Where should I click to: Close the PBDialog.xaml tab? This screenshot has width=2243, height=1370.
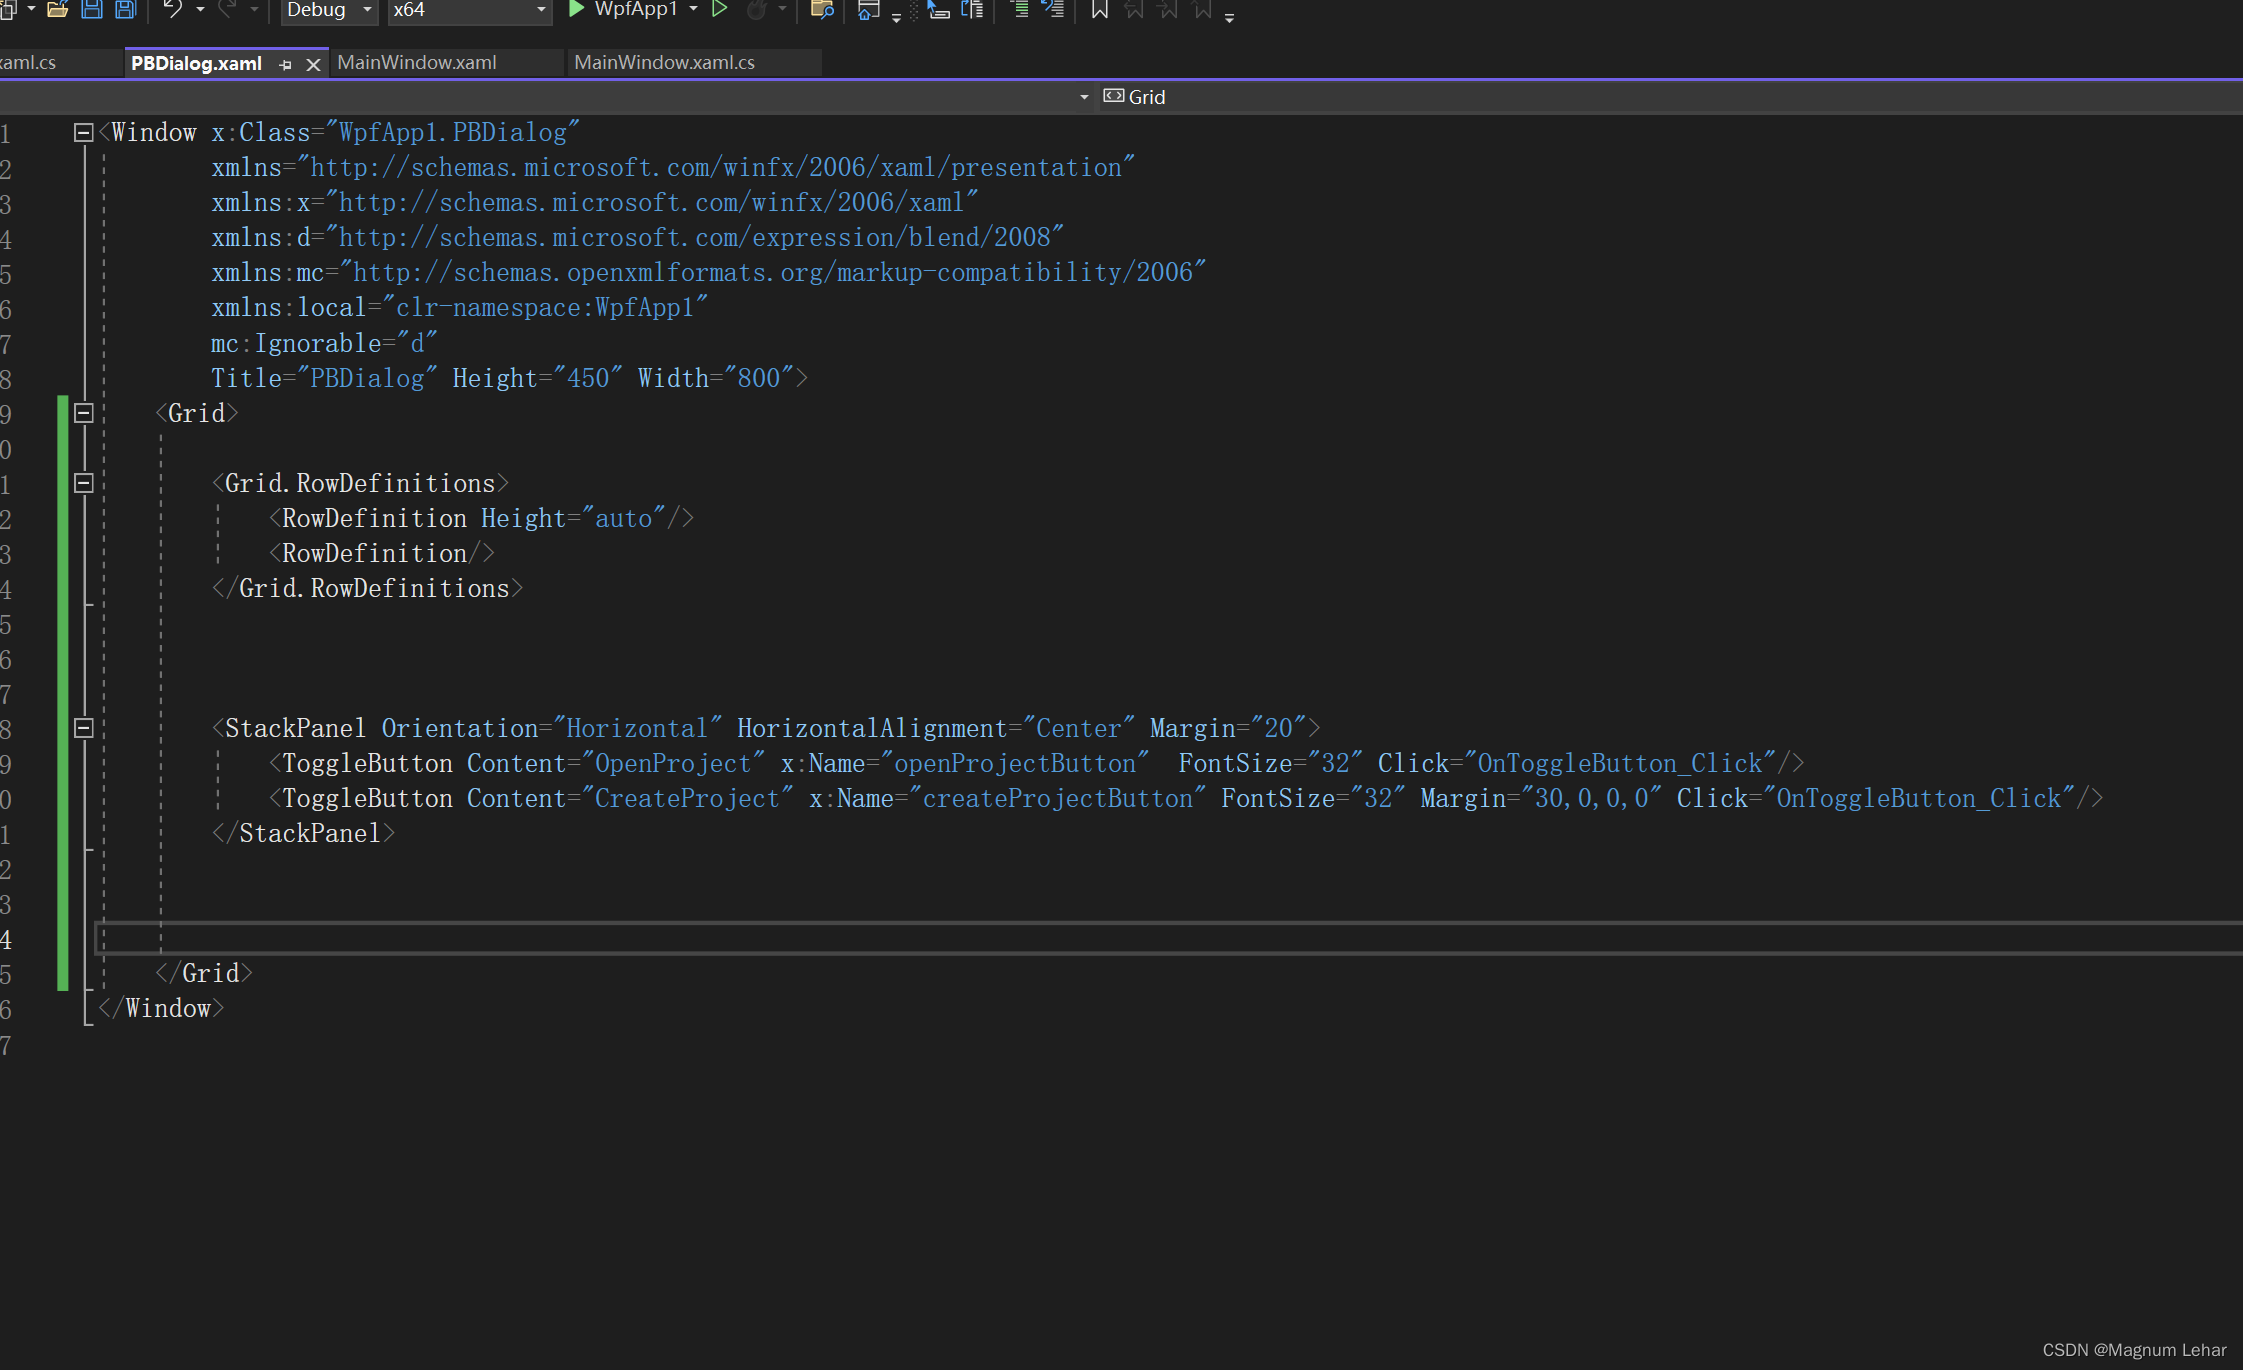click(x=313, y=63)
